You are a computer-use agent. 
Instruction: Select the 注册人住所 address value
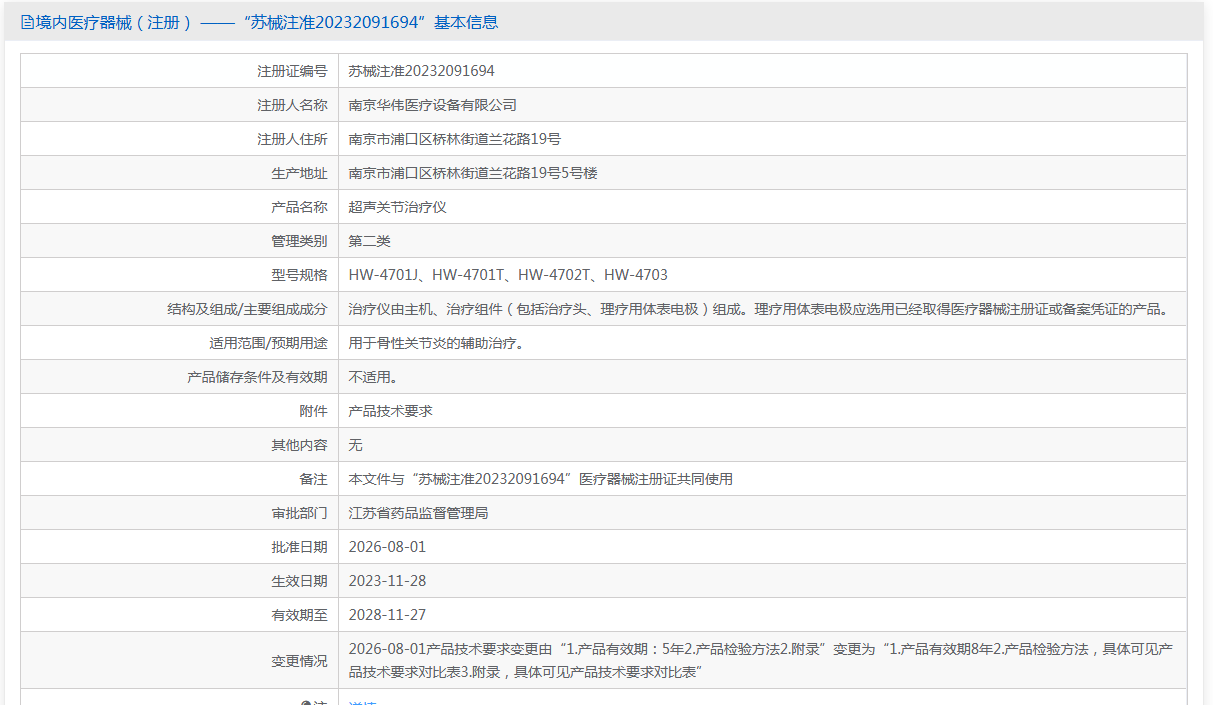coord(454,139)
